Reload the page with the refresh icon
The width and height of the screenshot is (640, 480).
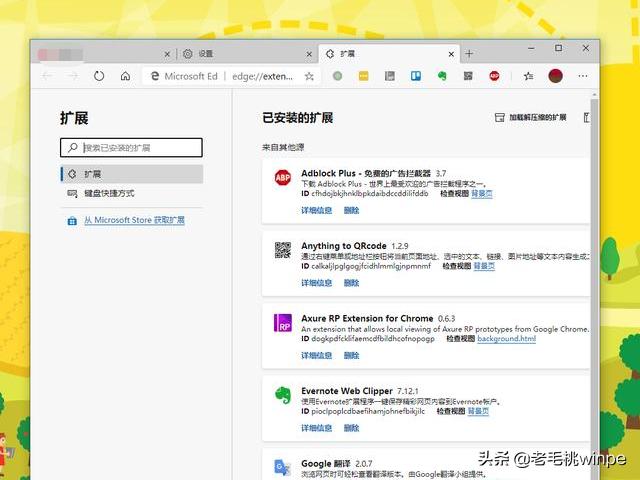pyautogui.click(x=99, y=76)
